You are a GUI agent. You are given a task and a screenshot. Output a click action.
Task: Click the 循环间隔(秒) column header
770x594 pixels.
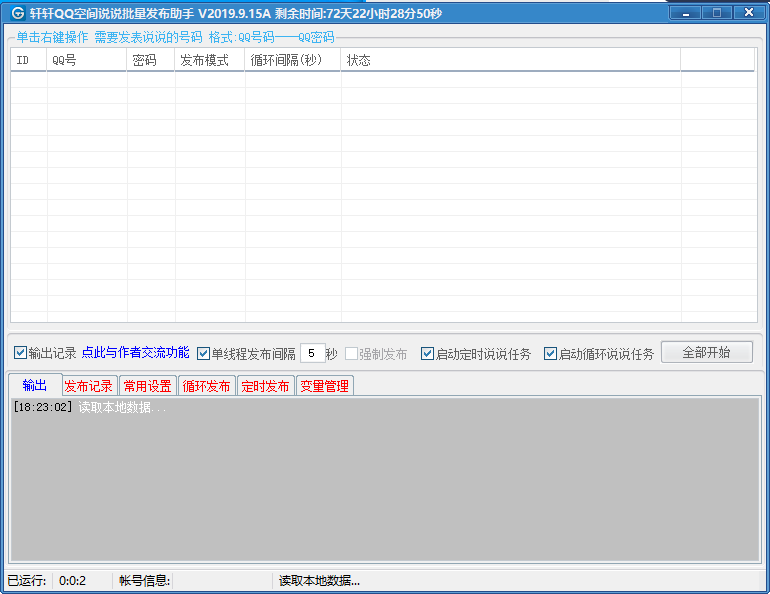click(x=293, y=60)
